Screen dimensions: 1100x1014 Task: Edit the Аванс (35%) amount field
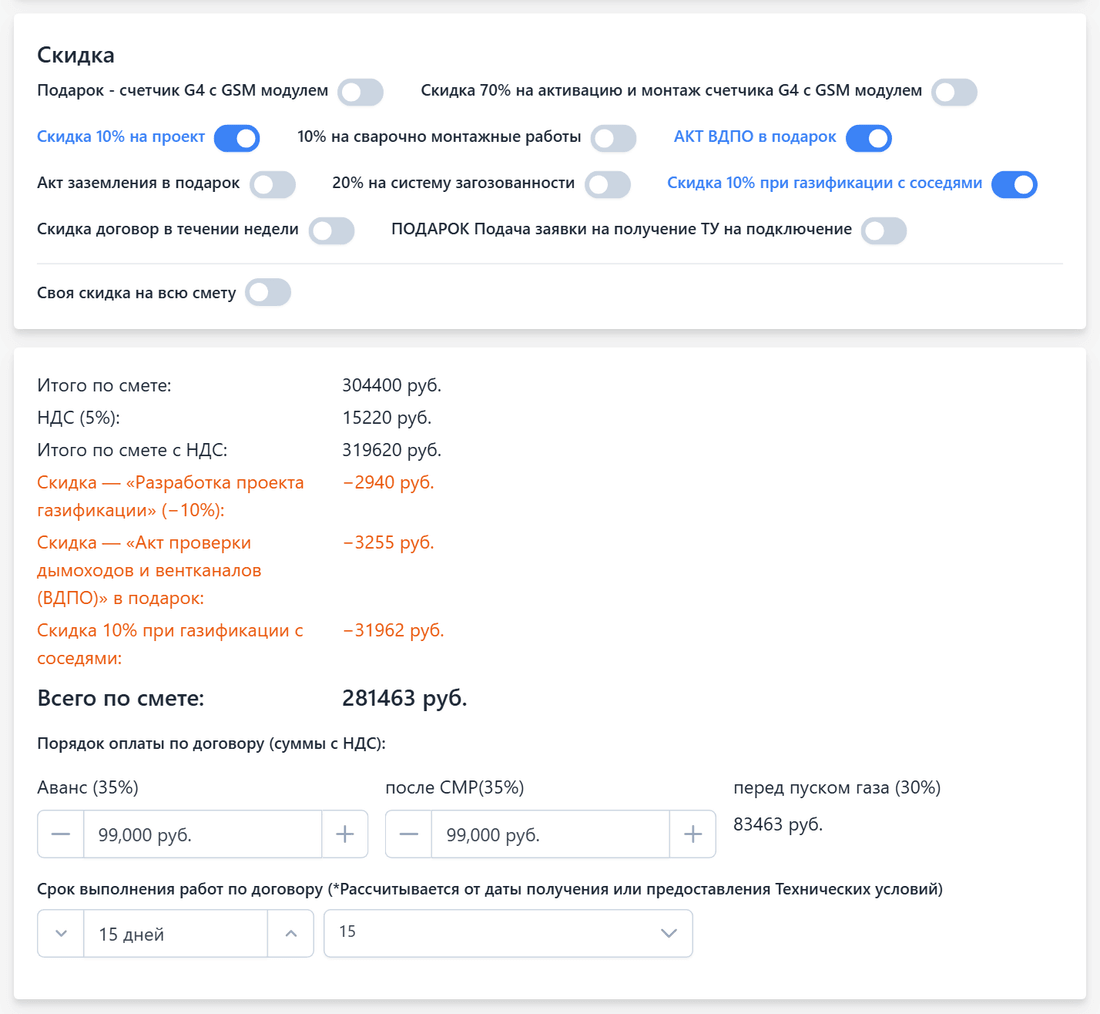coord(203,834)
